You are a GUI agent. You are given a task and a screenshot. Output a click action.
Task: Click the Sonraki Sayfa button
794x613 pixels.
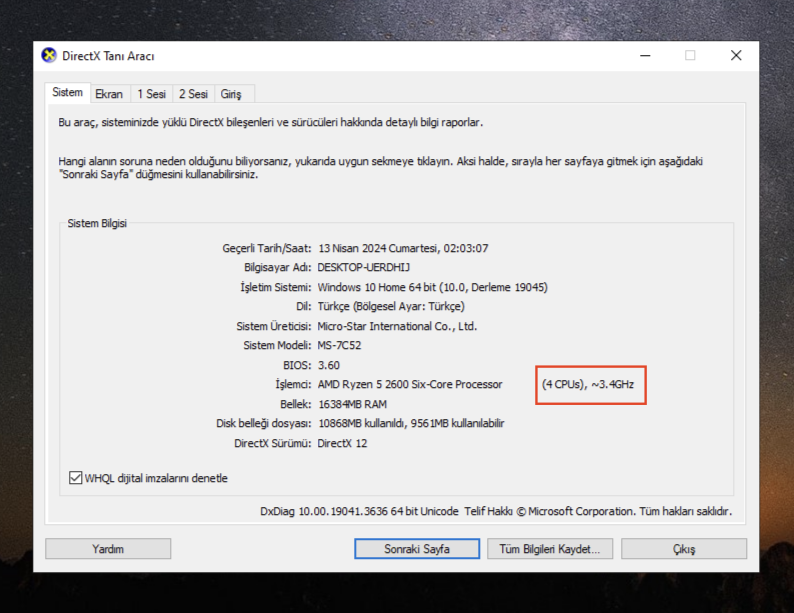tap(417, 549)
